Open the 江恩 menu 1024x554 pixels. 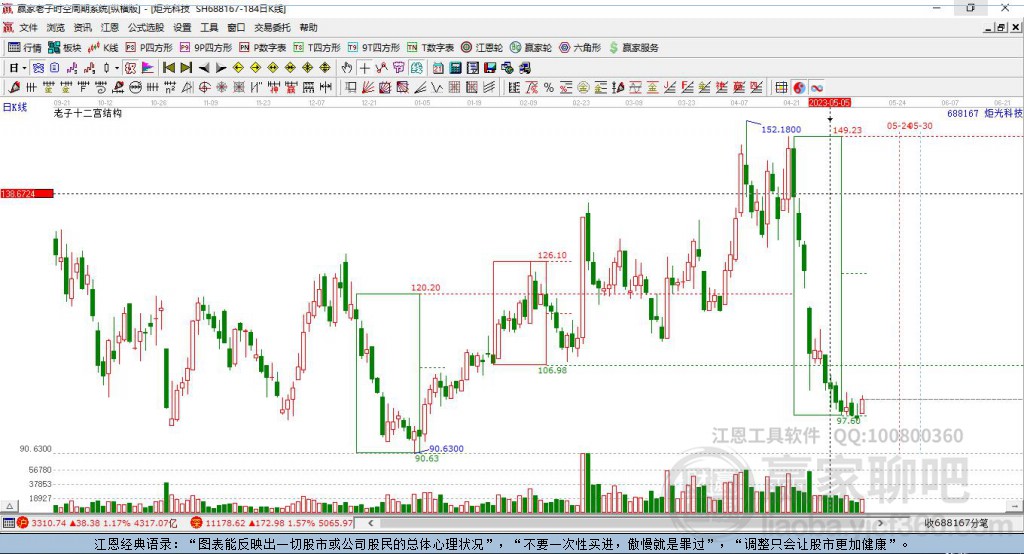point(110,27)
